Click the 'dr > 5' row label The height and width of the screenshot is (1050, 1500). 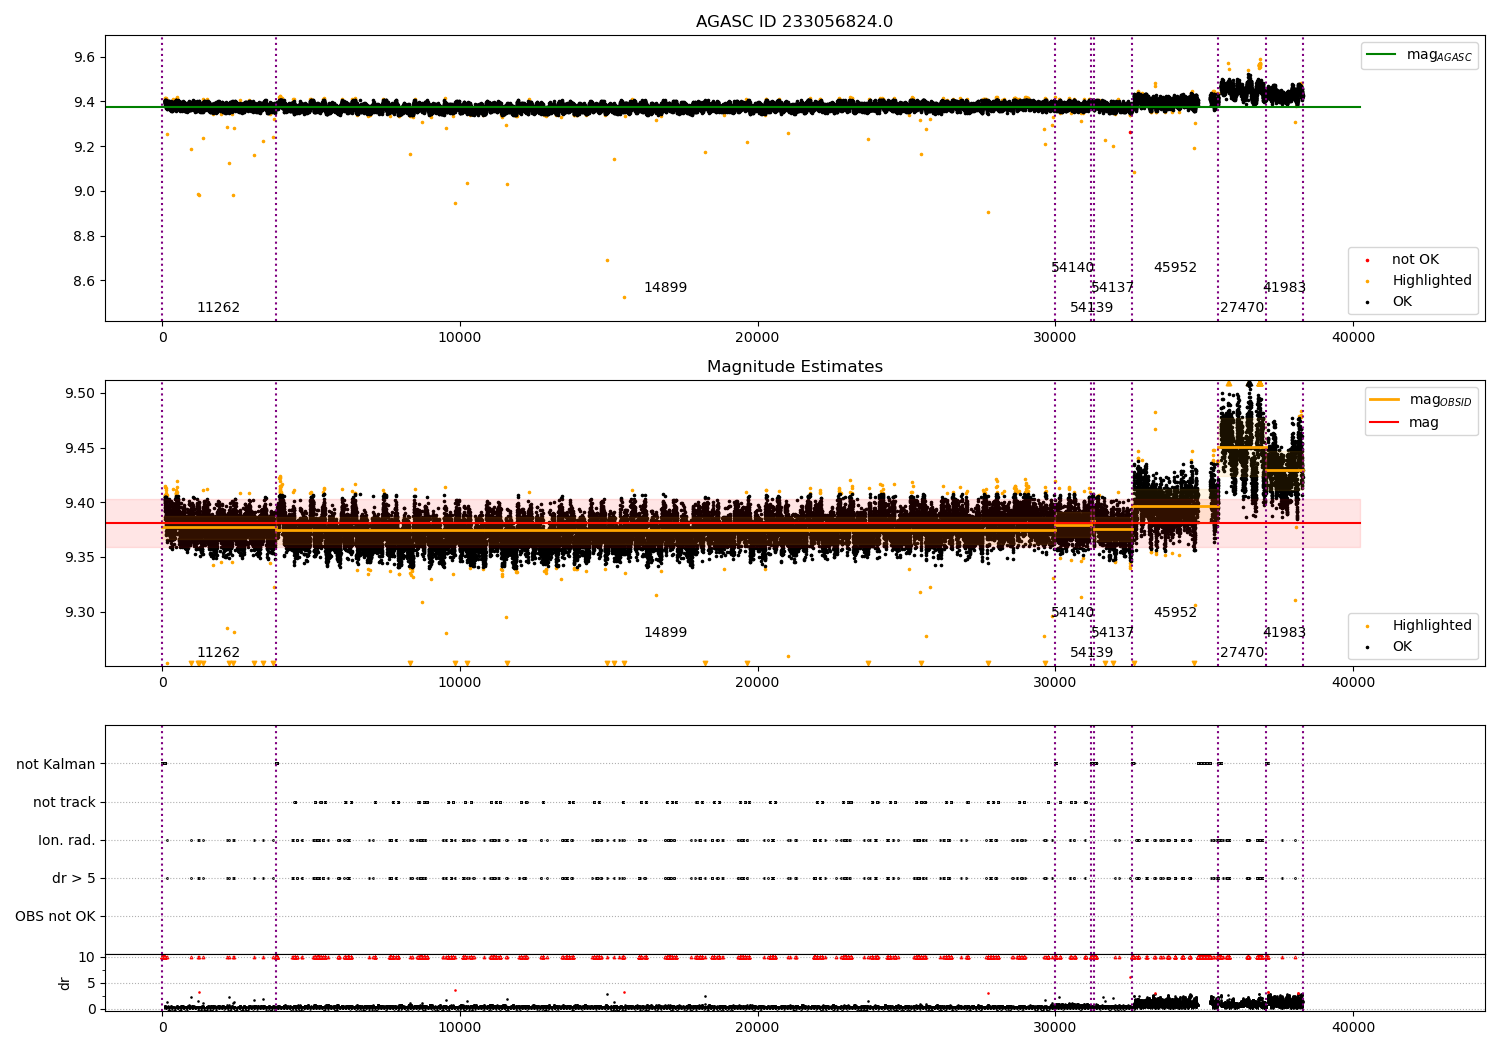pos(74,878)
